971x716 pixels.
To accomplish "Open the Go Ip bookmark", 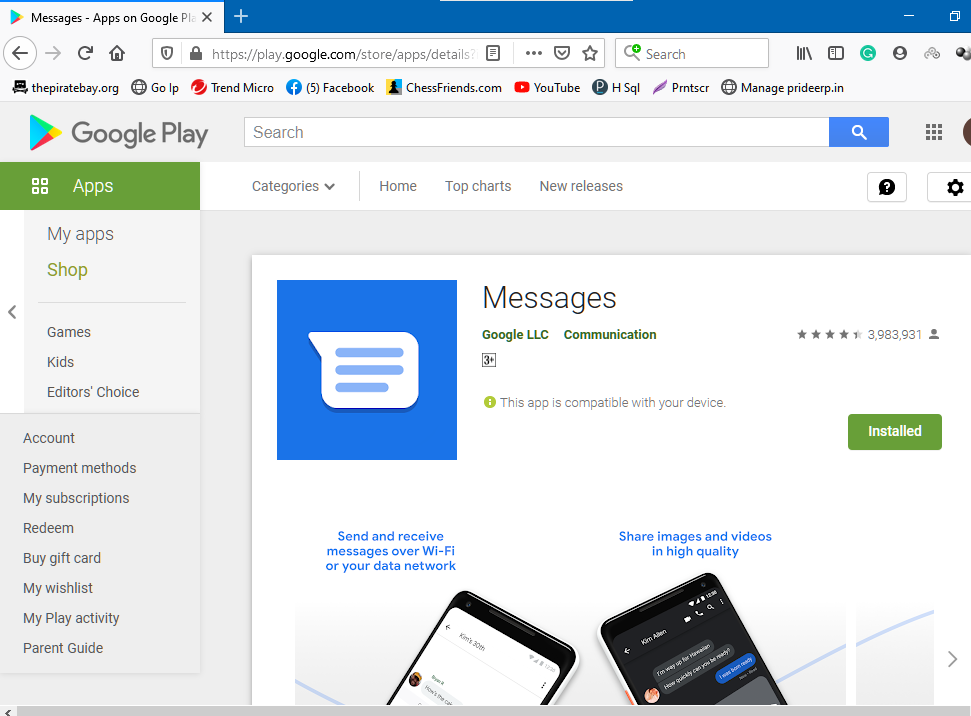I will pos(155,87).
